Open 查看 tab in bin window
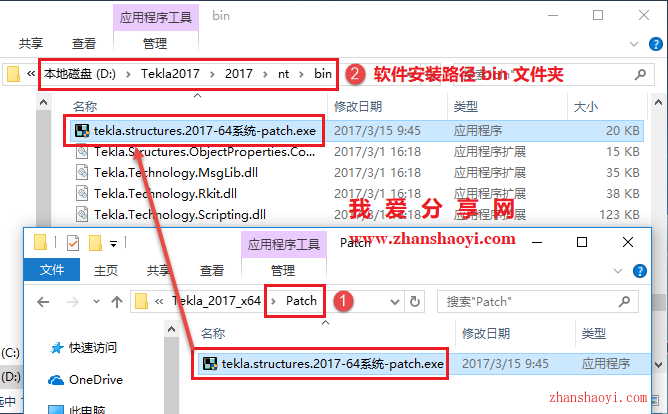Screen dimensions: 668x414 tap(84, 43)
